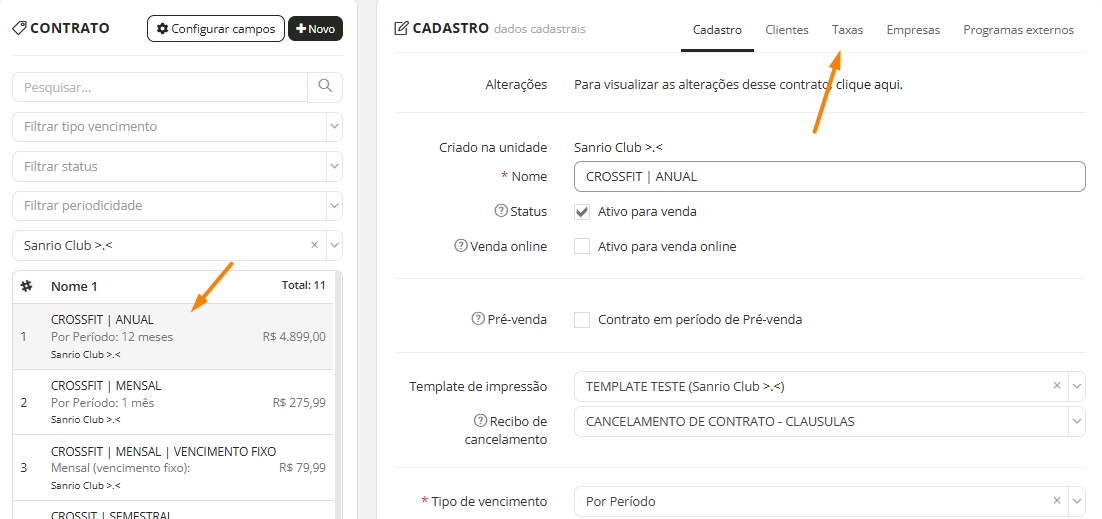Click the Recibo de cancelamento help icon
This screenshot has width=1102, height=519.
point(480,421)
